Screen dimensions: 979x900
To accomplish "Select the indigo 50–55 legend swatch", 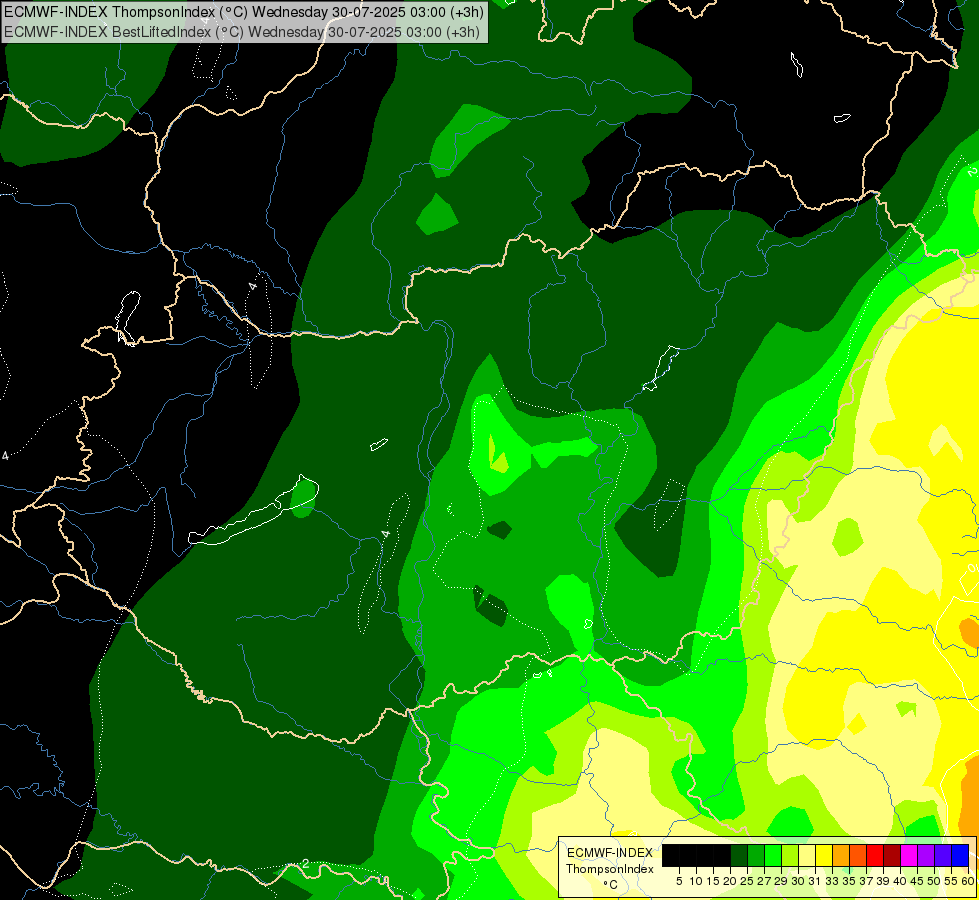I will tap(943, 855).
